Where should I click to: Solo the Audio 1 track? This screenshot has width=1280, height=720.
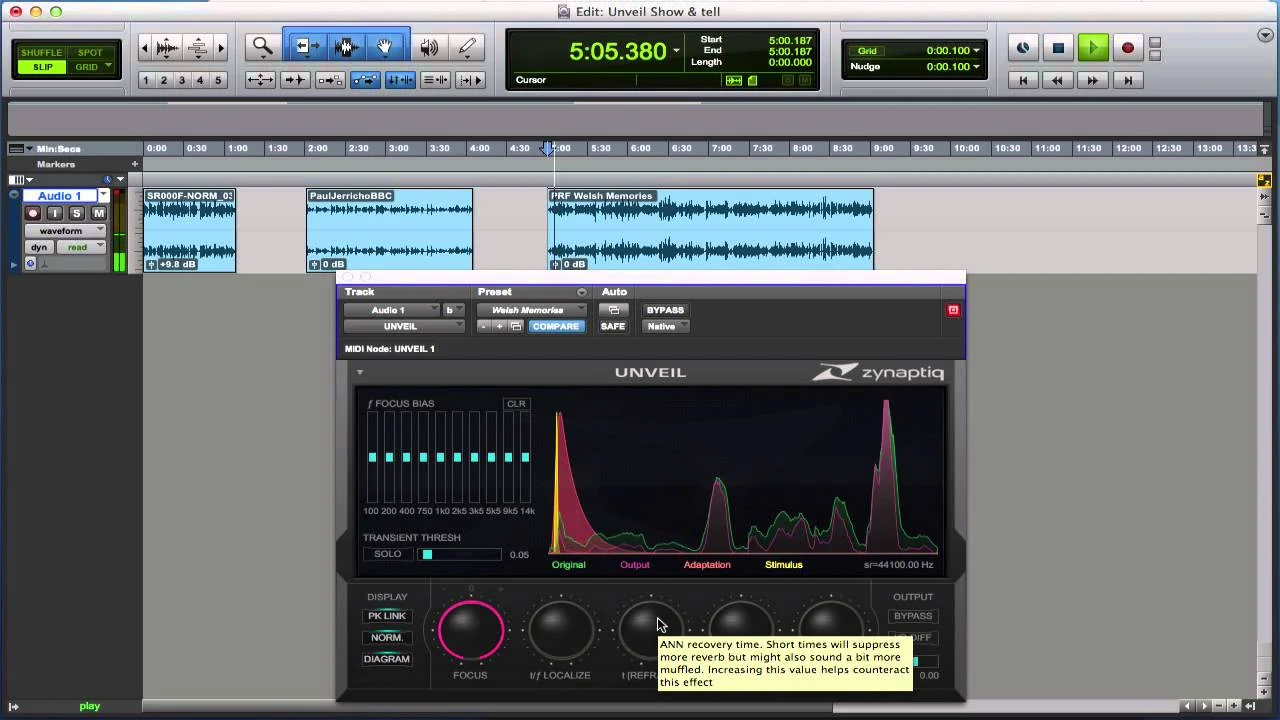pos(77,212)
